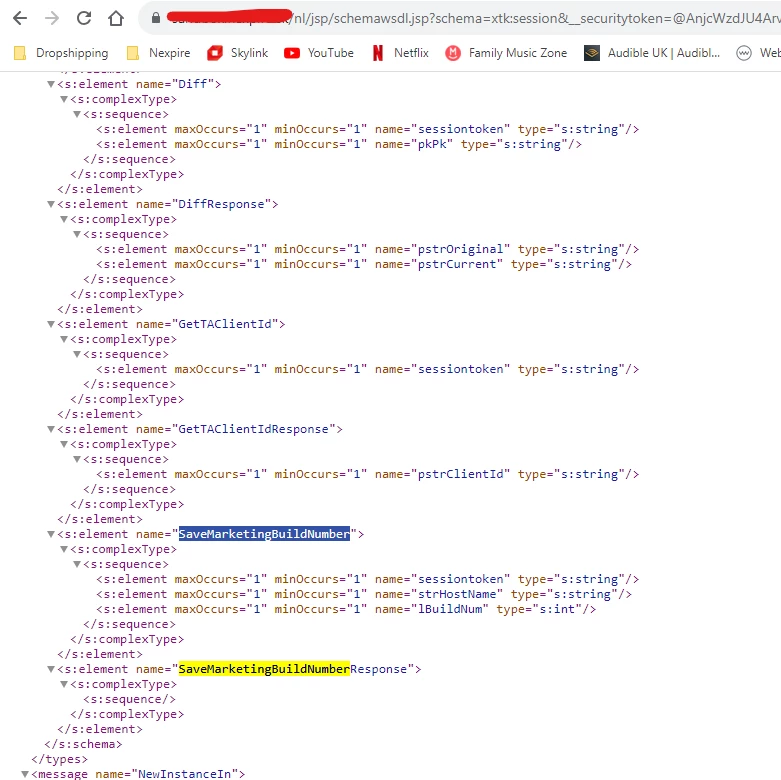Click the Web bookmark globe icon
The width and height of the screenshot is (781, 780).
click(x=744, y=53)
